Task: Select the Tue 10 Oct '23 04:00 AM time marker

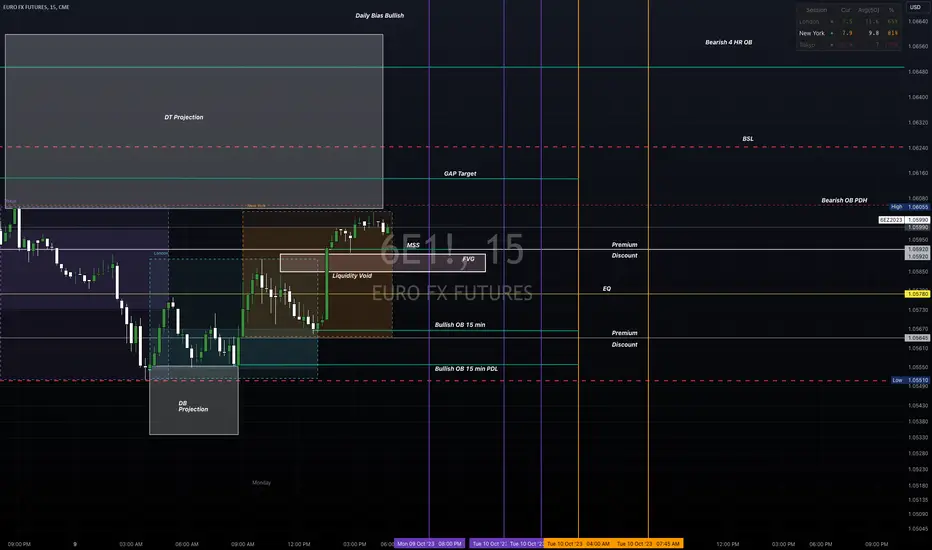Action: 578,543
